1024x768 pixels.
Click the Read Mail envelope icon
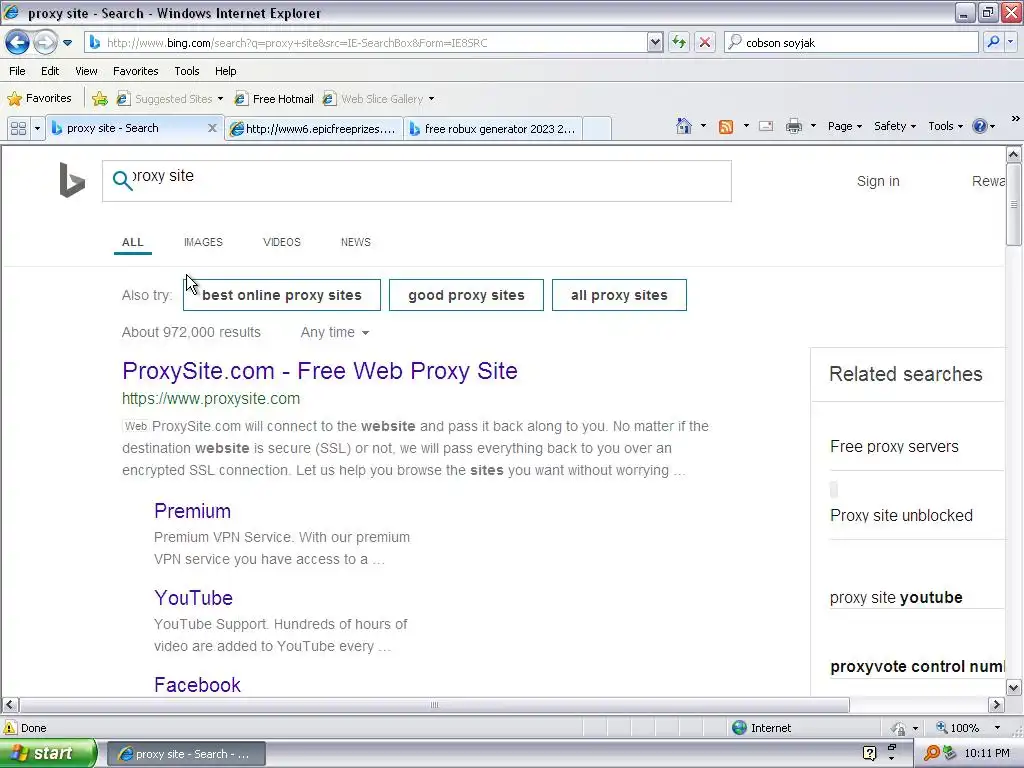[766, 126]
